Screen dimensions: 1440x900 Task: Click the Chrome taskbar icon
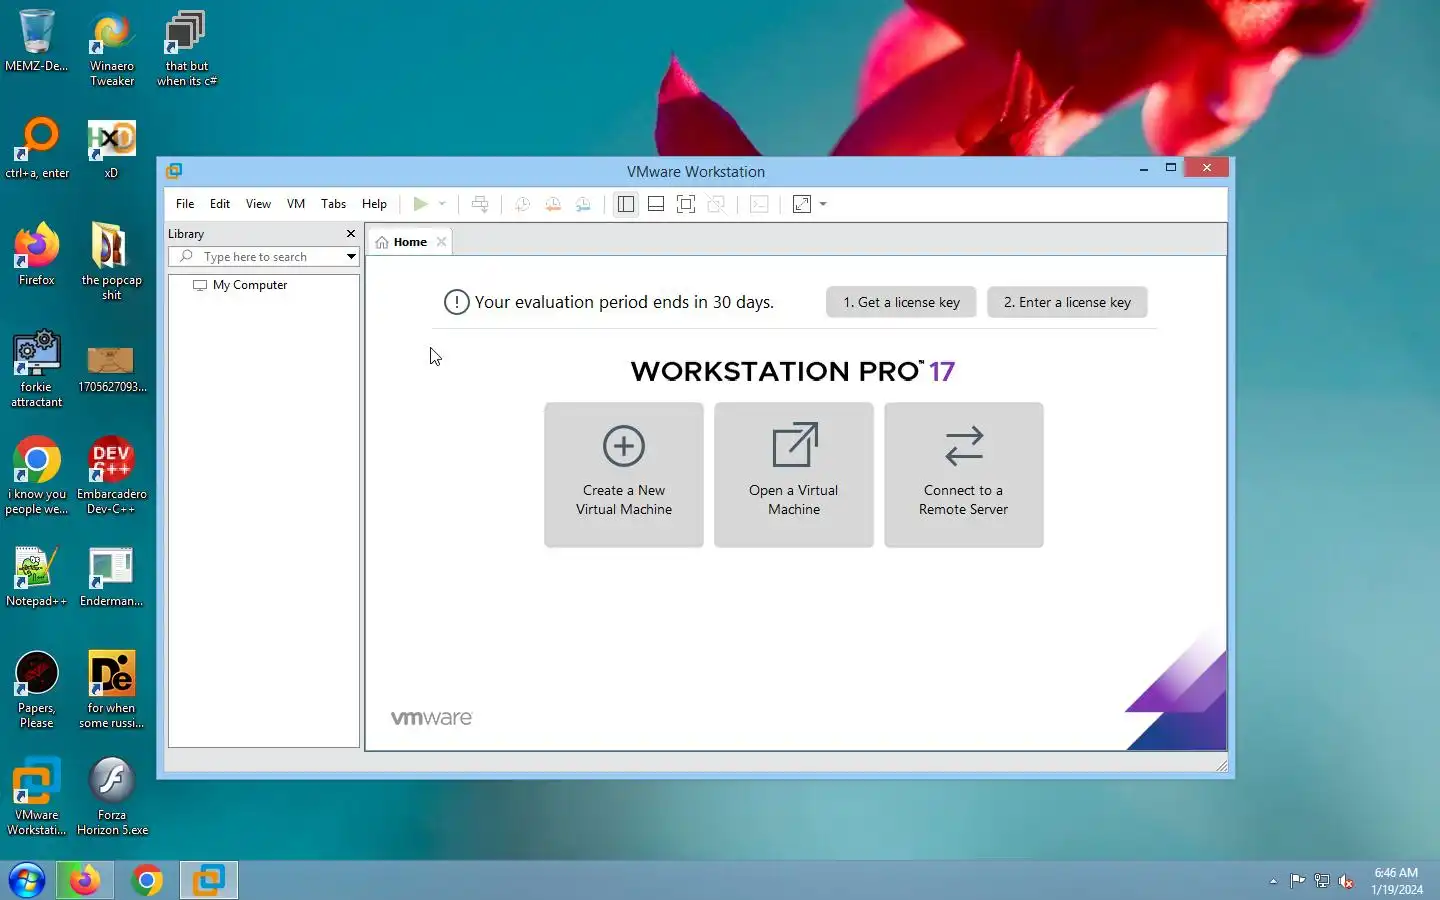[x=147, y=880]
